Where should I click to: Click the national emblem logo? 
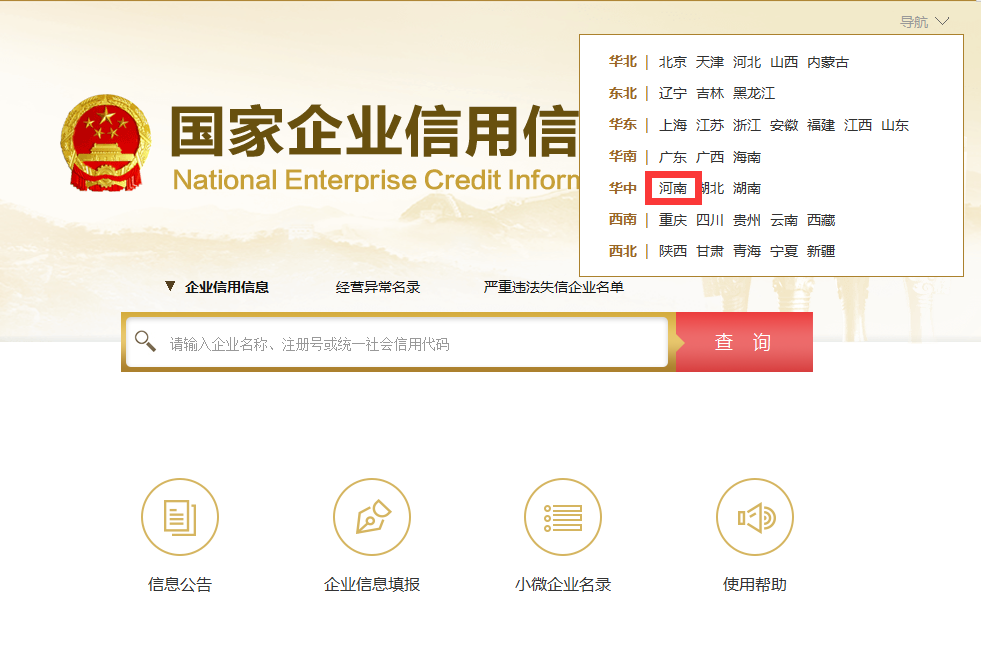tap(106, 143)
